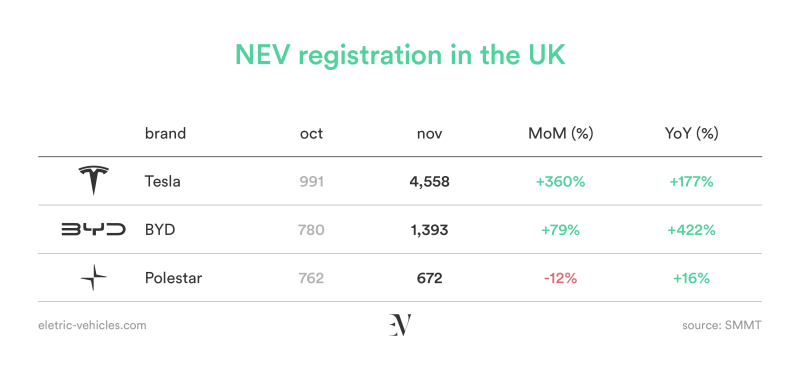The image size is (800, 380).
Task: Click the Polestar brand name
Action: pos(173,278)
